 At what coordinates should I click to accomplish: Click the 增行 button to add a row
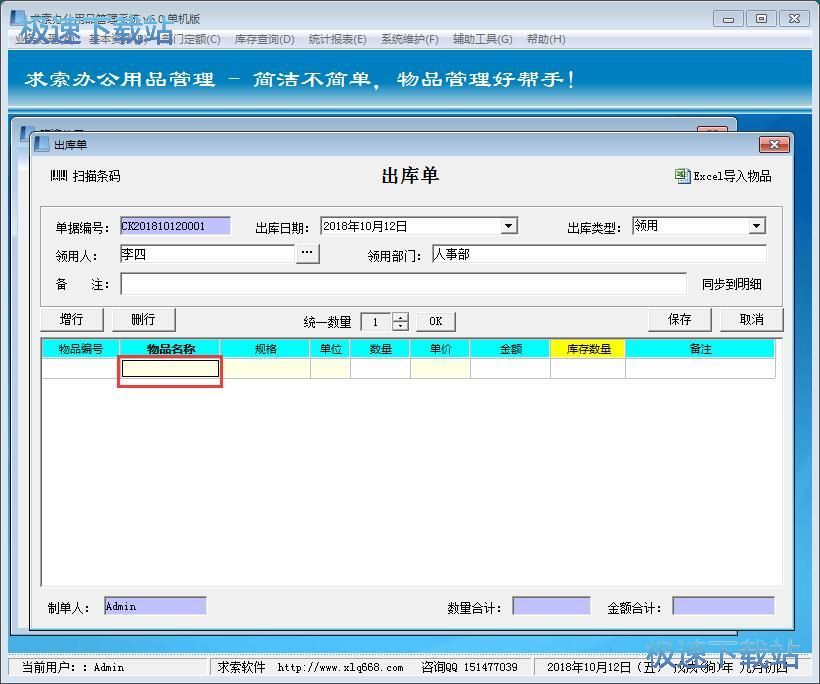click(x=72, y=319)
